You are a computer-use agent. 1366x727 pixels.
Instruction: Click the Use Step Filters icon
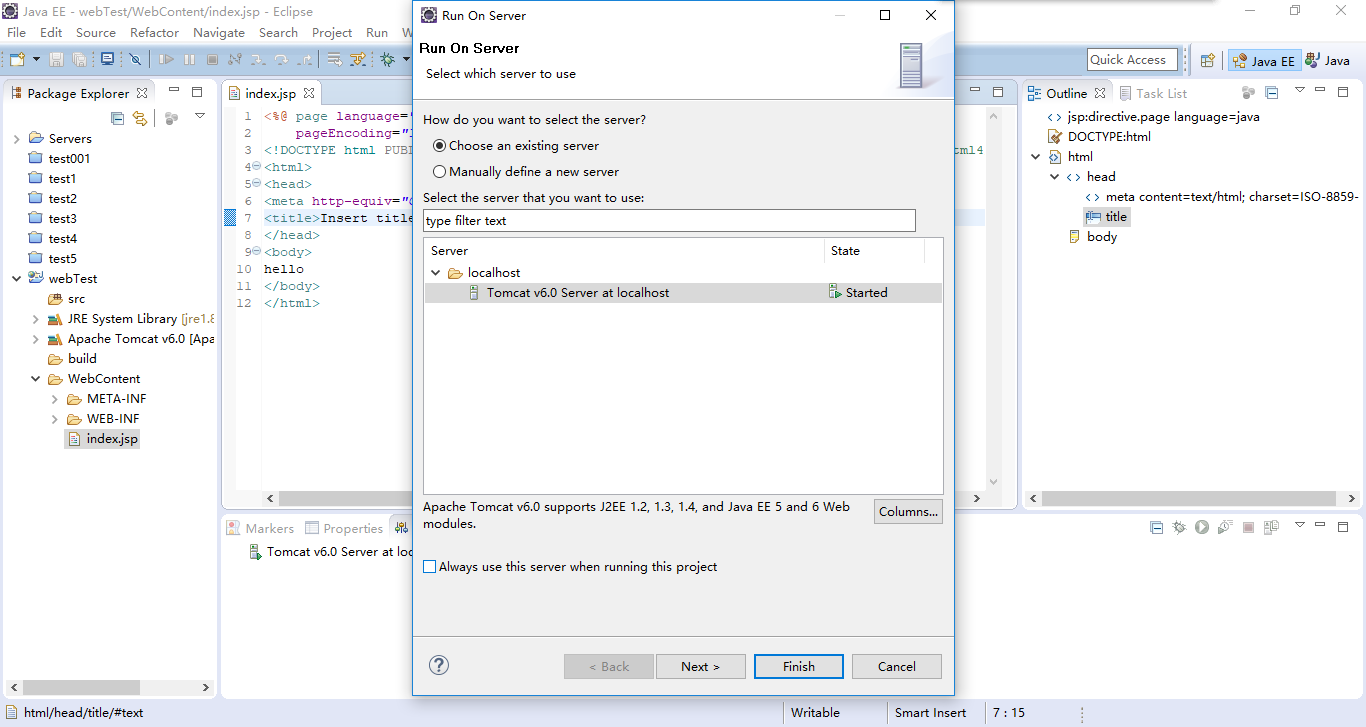pyautogui.click(x=358, y=60)
